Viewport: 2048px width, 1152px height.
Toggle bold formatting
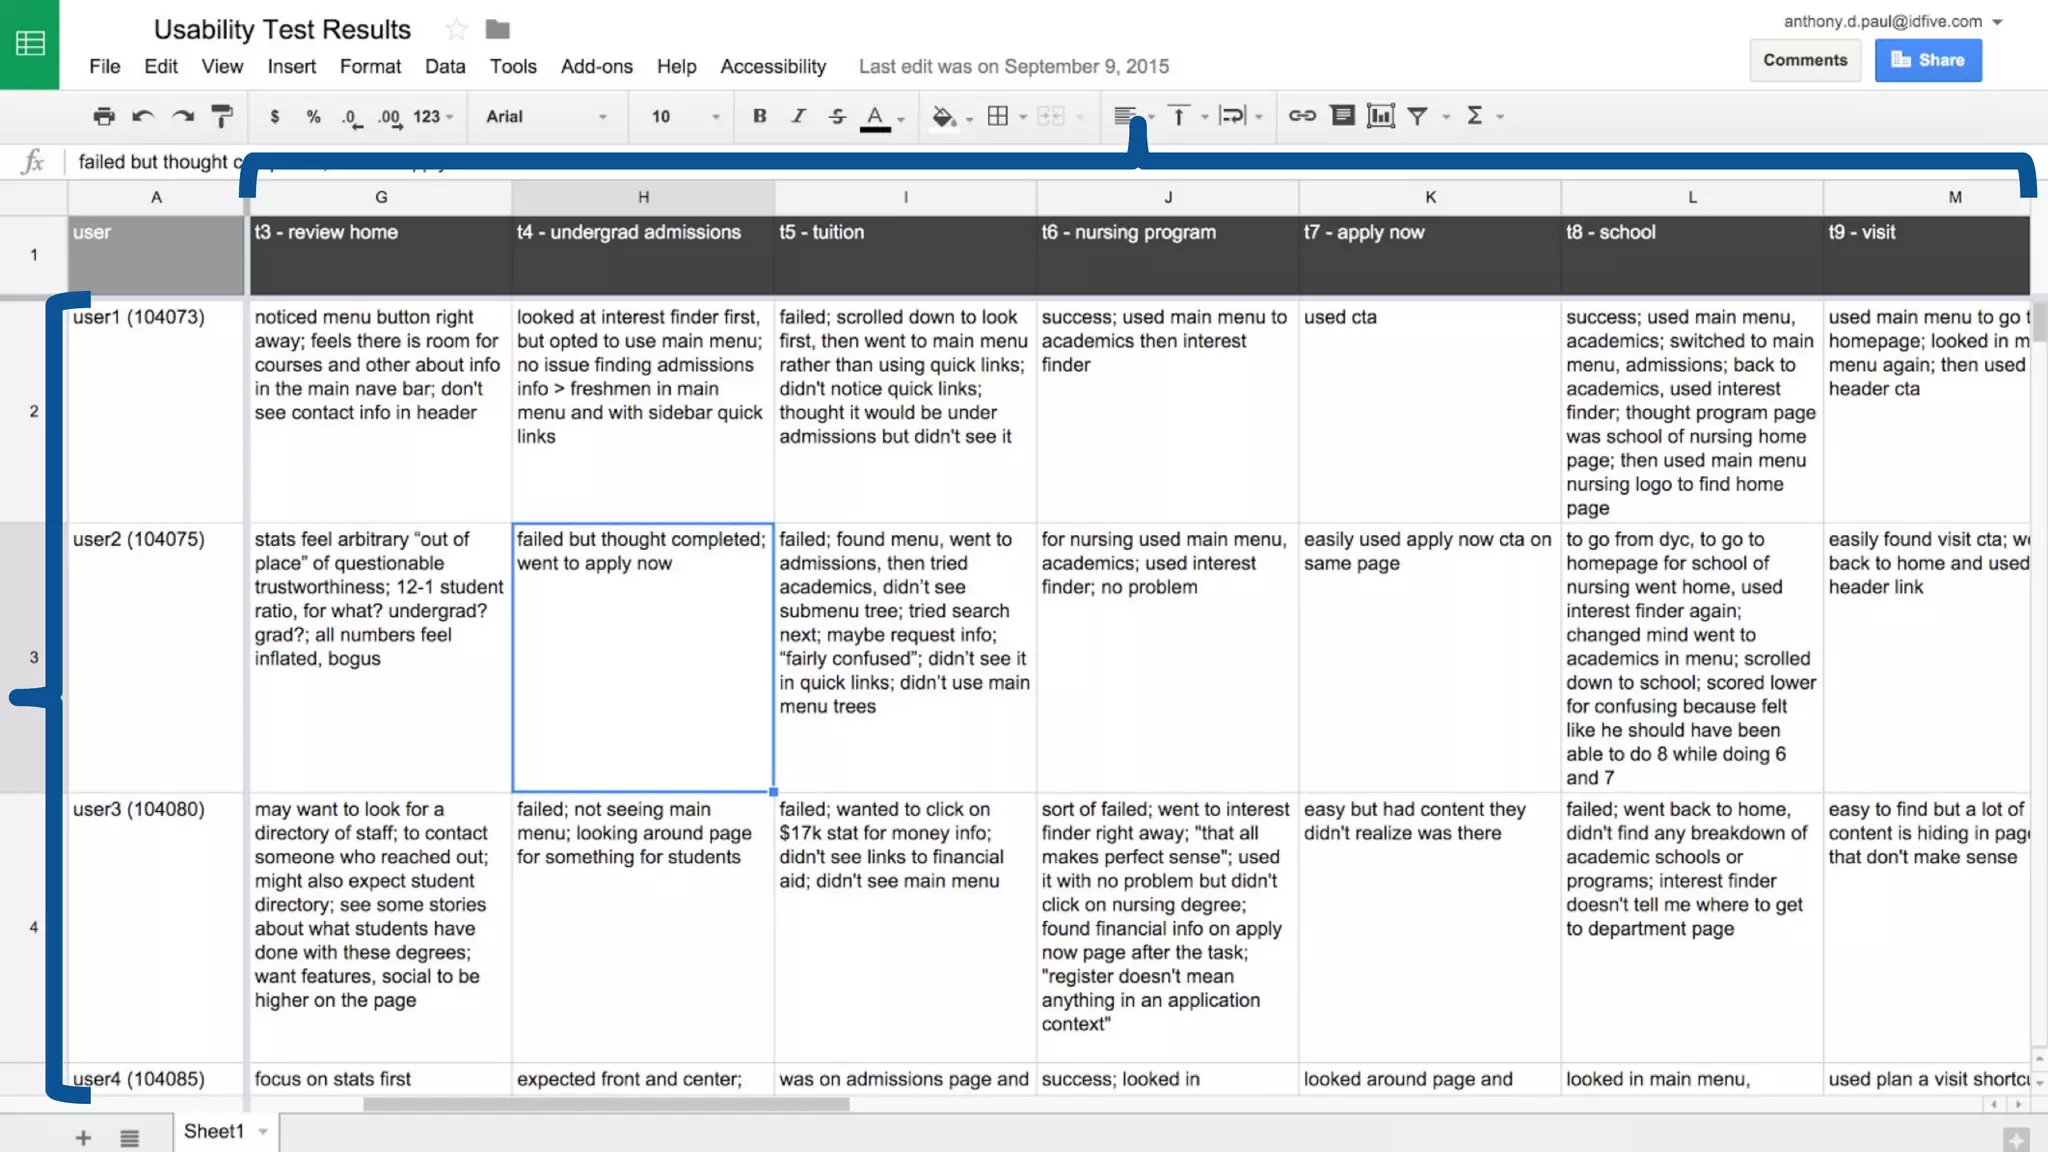tap(759, 116)
